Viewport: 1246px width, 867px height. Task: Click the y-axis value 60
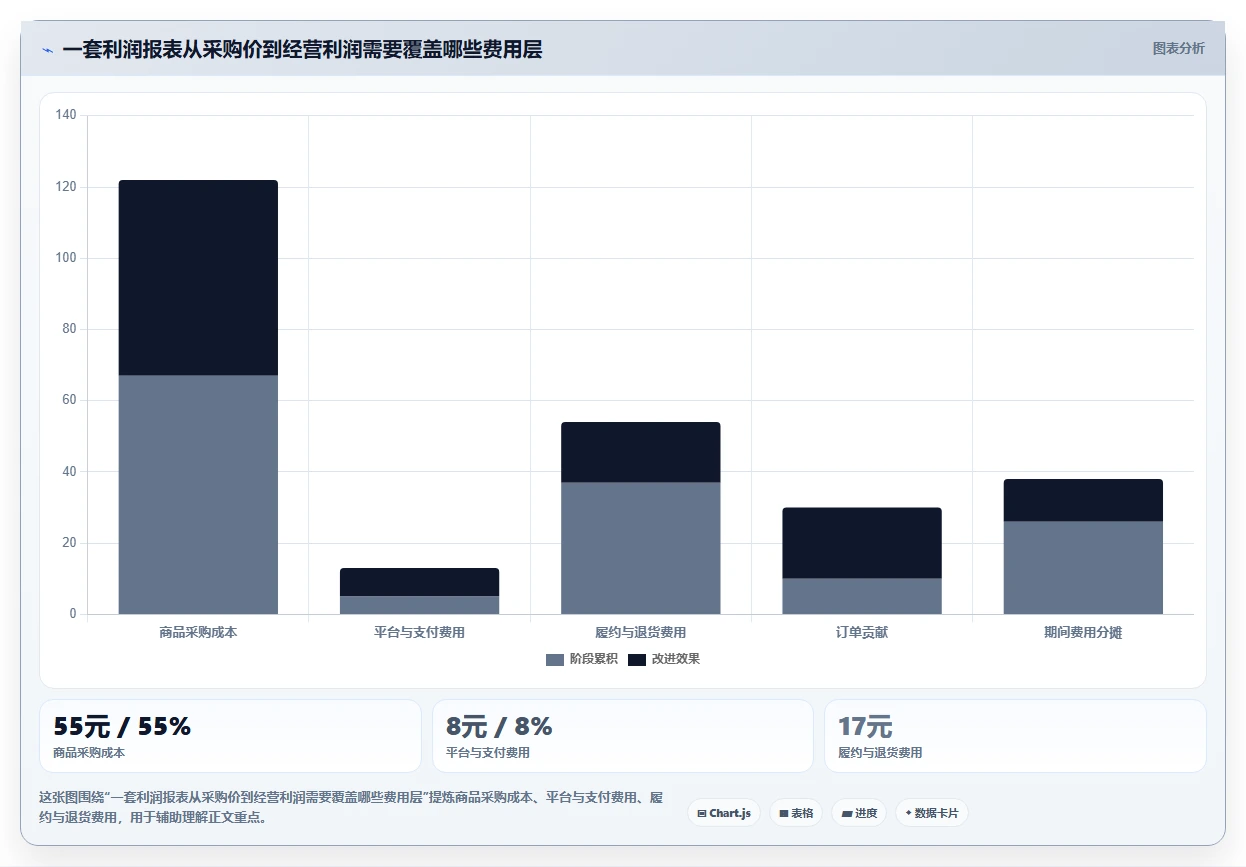69,400
